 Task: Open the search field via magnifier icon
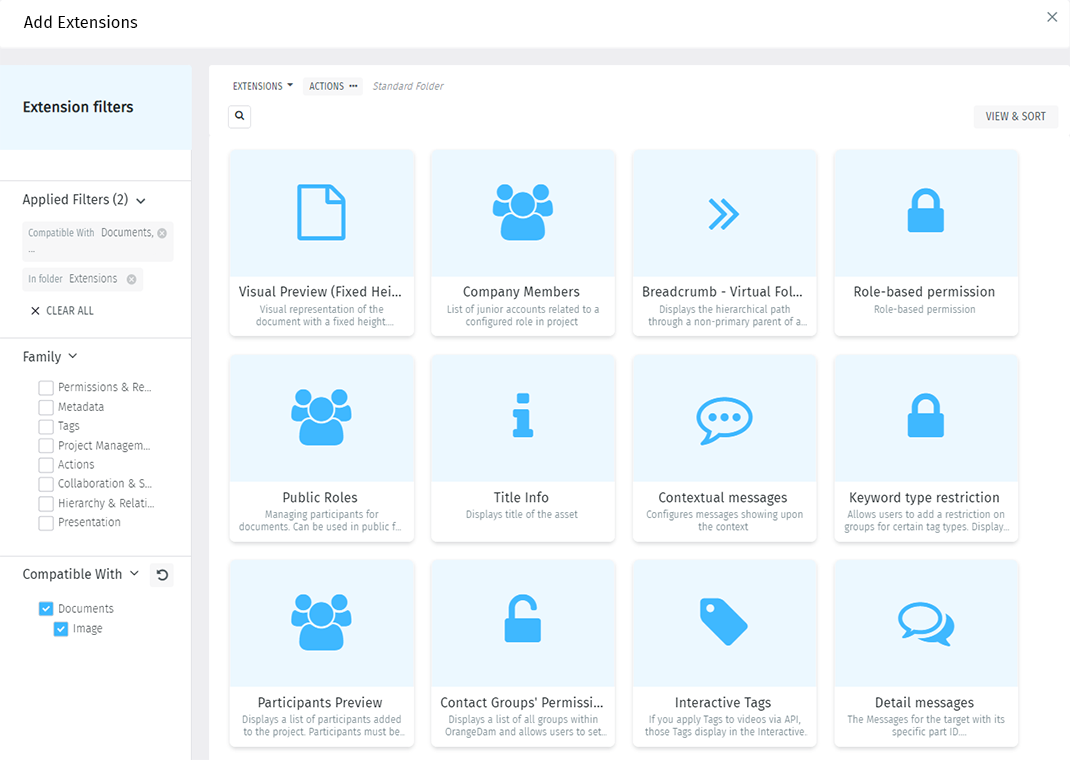coord(239,116)
